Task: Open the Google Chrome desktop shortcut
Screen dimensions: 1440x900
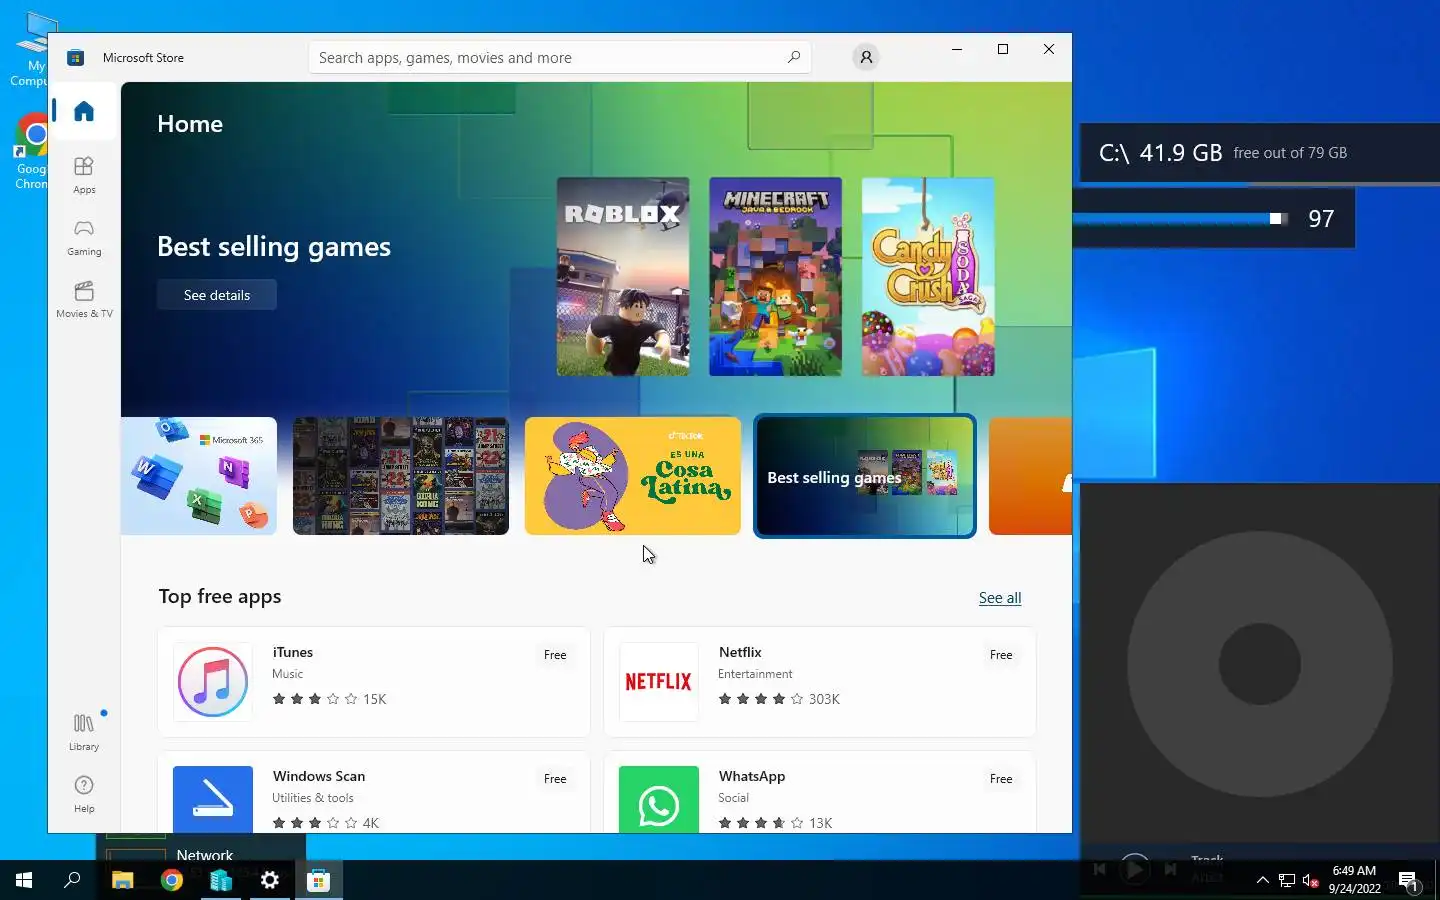Action: (30, 150)
